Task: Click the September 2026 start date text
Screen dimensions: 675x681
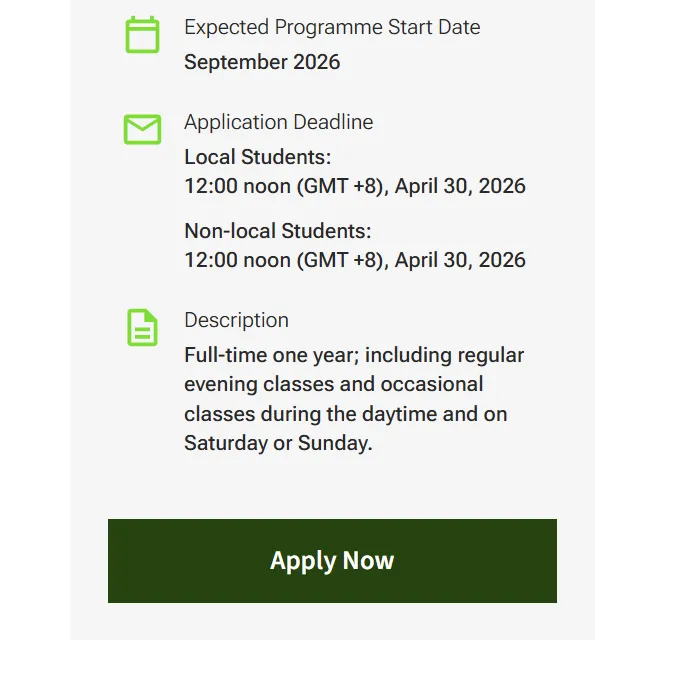Action: tap(262, 62)
